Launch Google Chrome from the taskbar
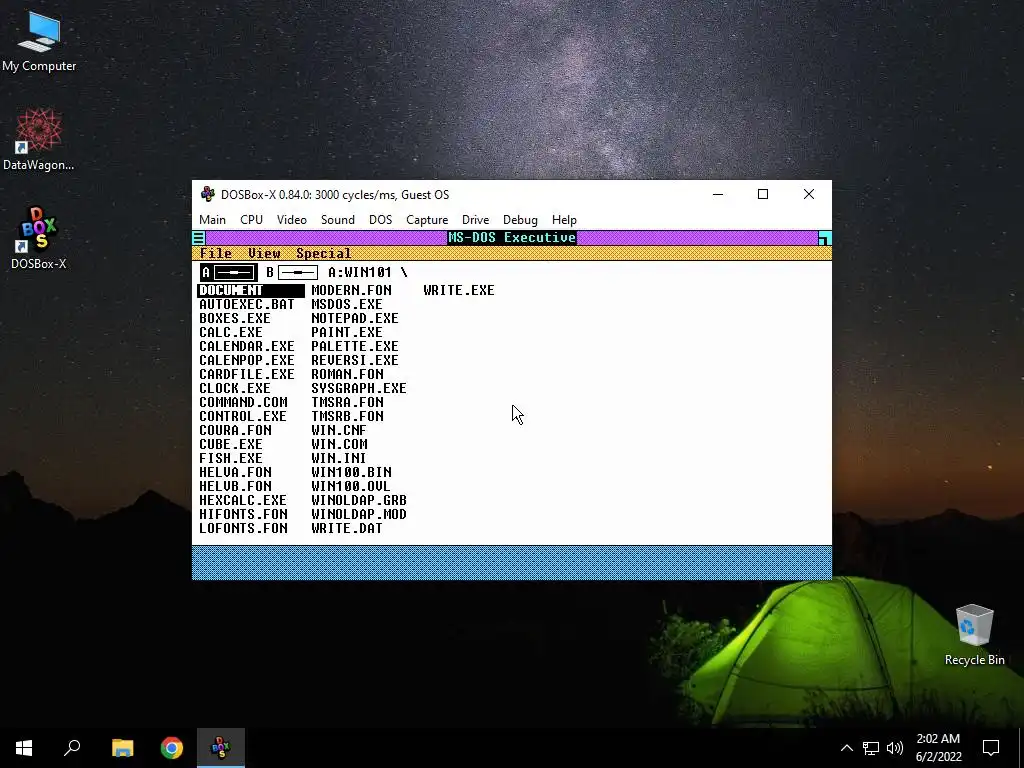Viewport: 1024px width, 768px height. click(x=172, y=748)
